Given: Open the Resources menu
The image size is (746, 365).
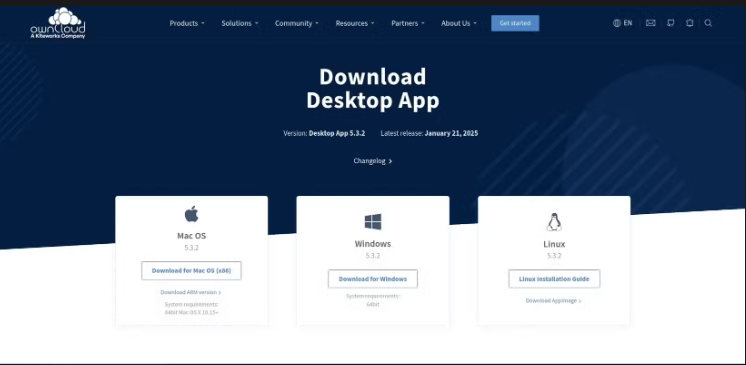Looking at the screenshot, I should pos(355,23).
